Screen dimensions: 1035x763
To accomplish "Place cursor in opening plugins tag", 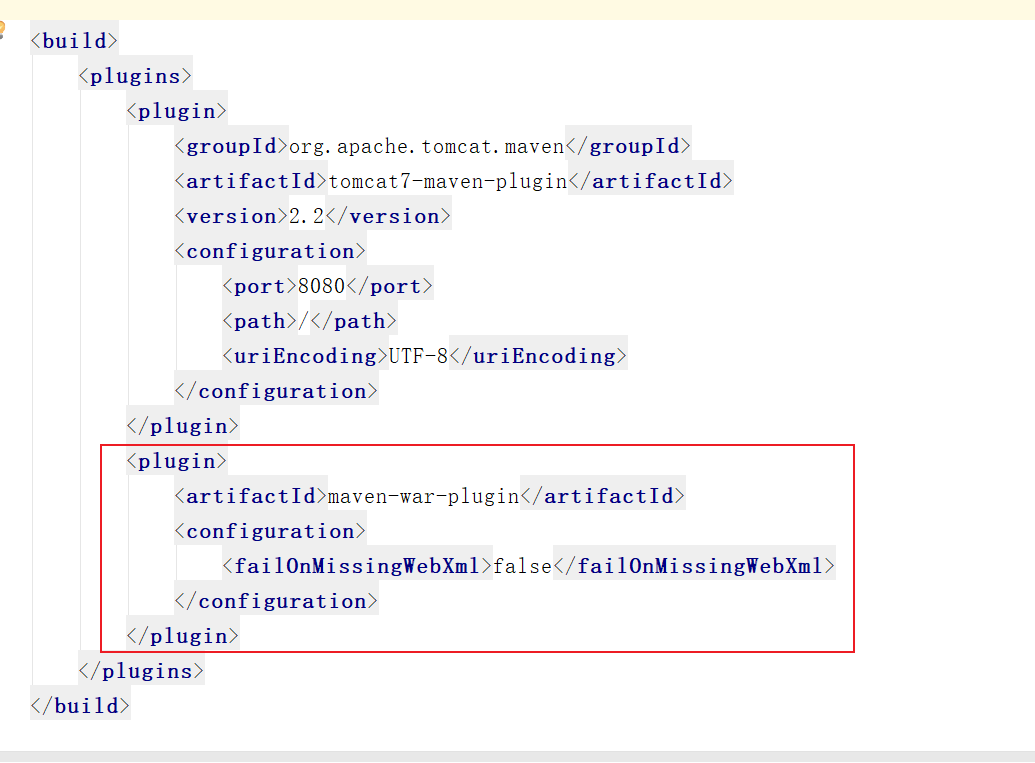I will (135, 76).
